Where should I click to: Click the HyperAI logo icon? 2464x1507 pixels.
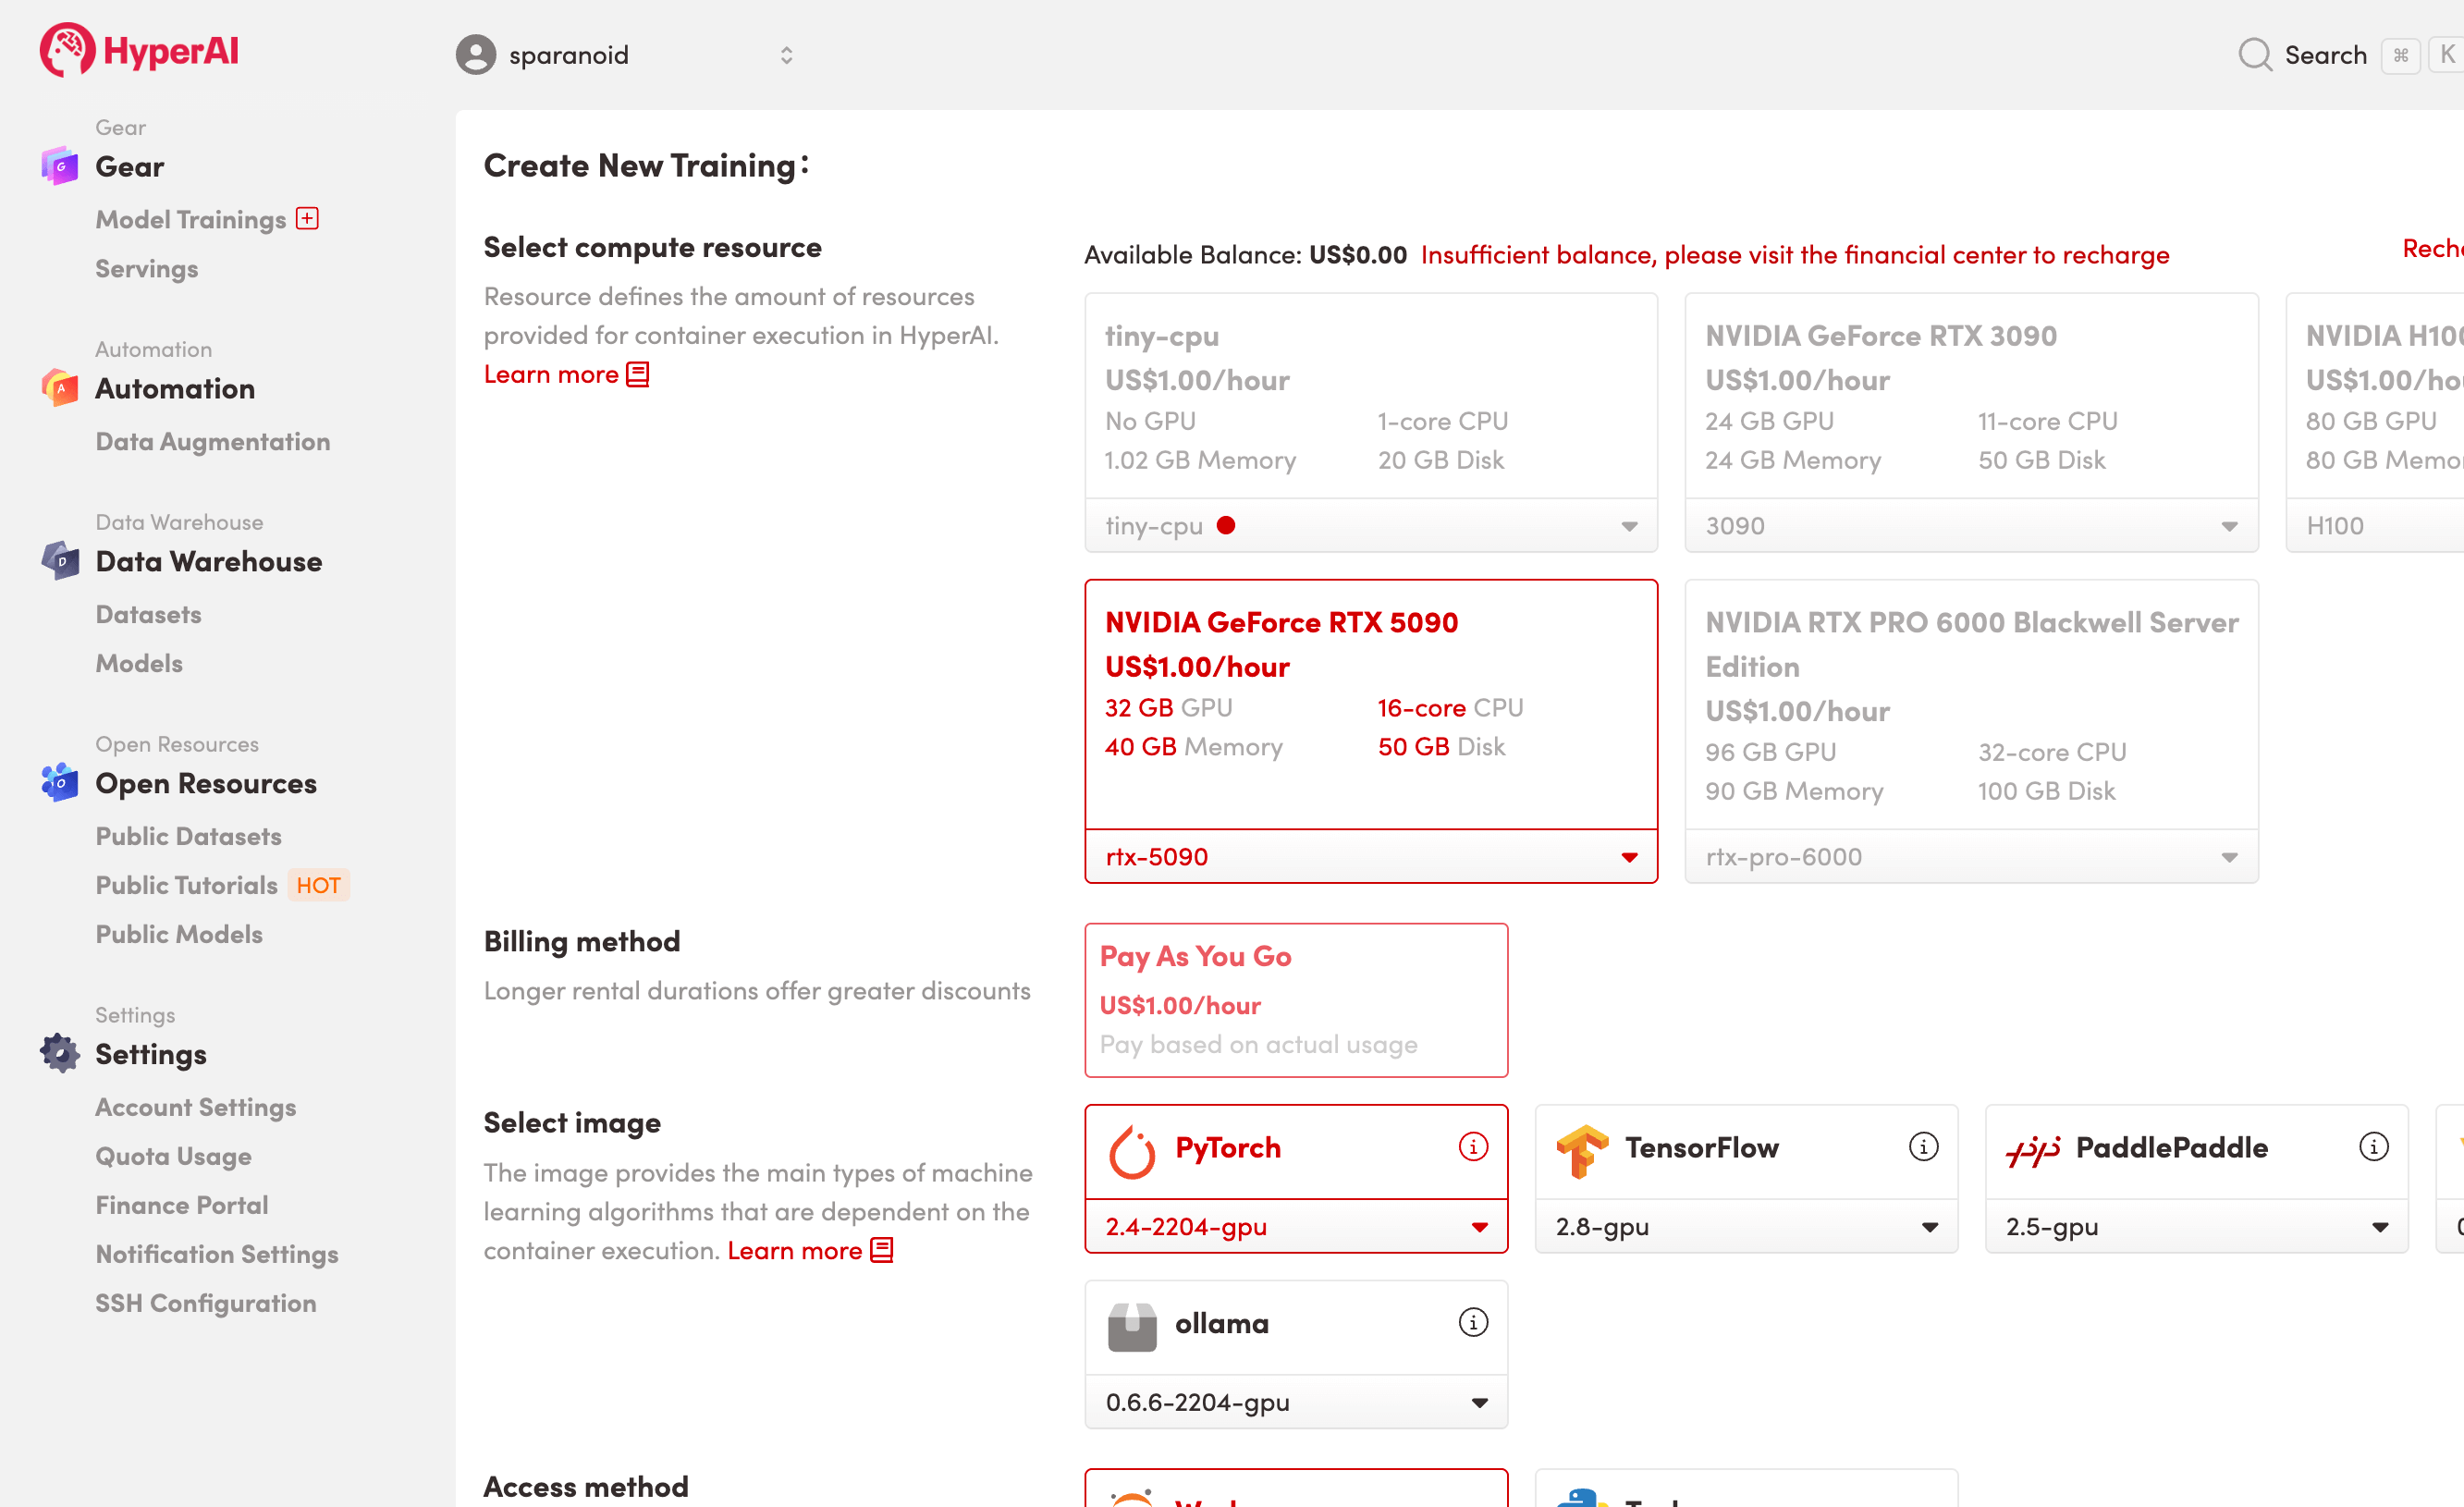coord(67,50)
